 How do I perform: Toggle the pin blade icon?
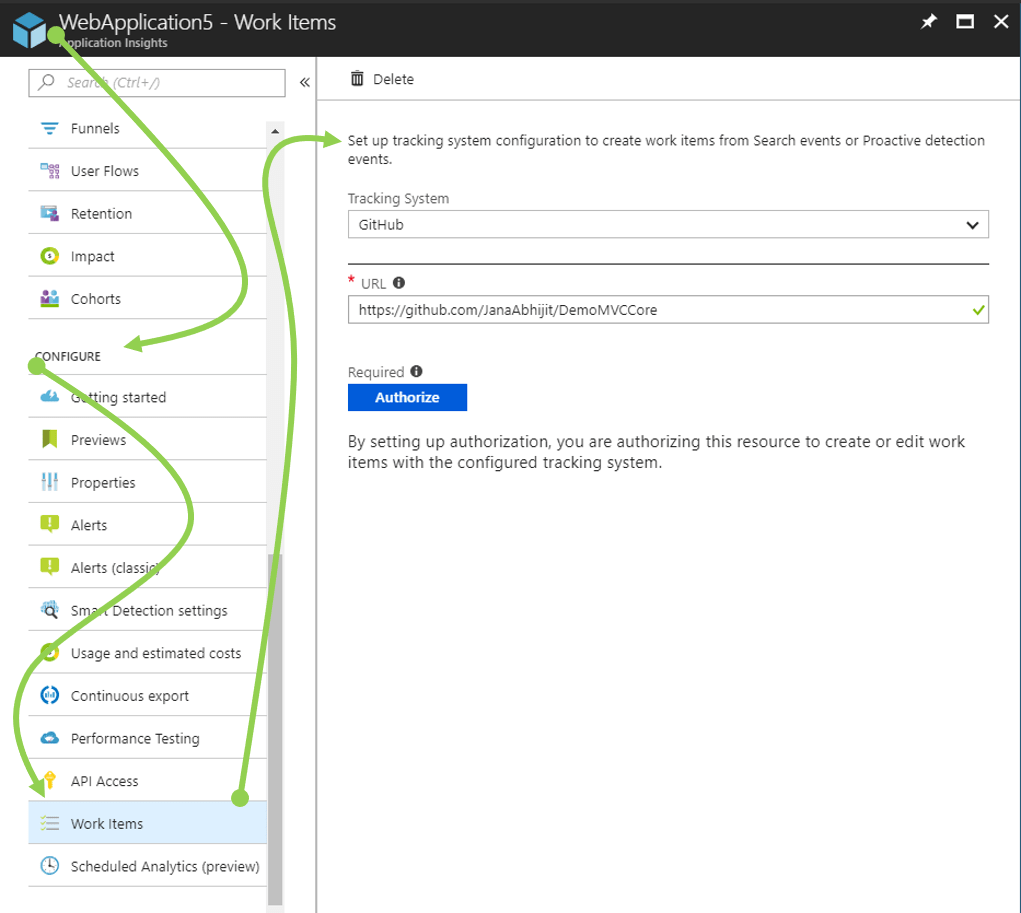927,20
